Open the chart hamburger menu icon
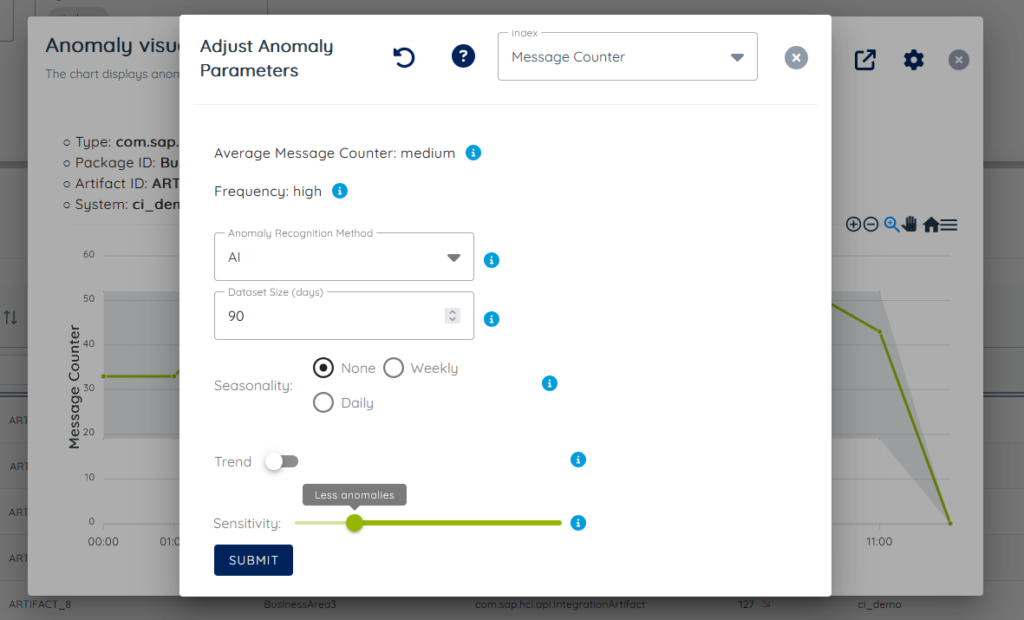The height and width of the screenshot is (620, 1024). [x=948, y=224]
